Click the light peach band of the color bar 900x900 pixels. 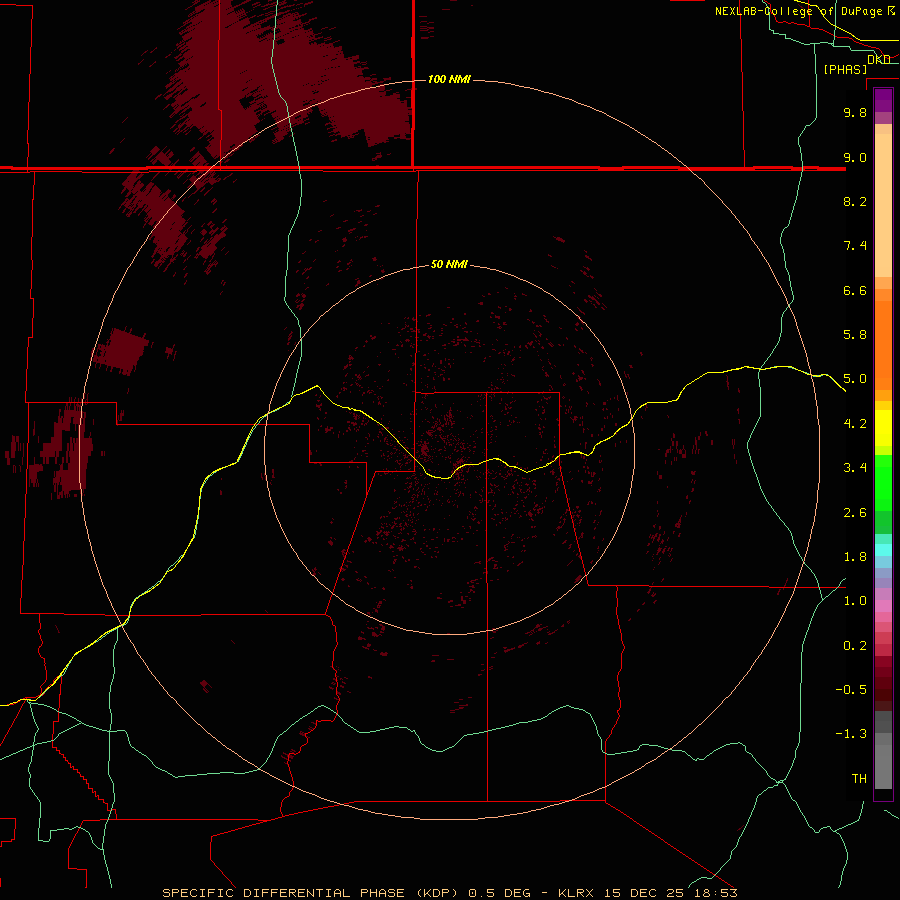883,205
